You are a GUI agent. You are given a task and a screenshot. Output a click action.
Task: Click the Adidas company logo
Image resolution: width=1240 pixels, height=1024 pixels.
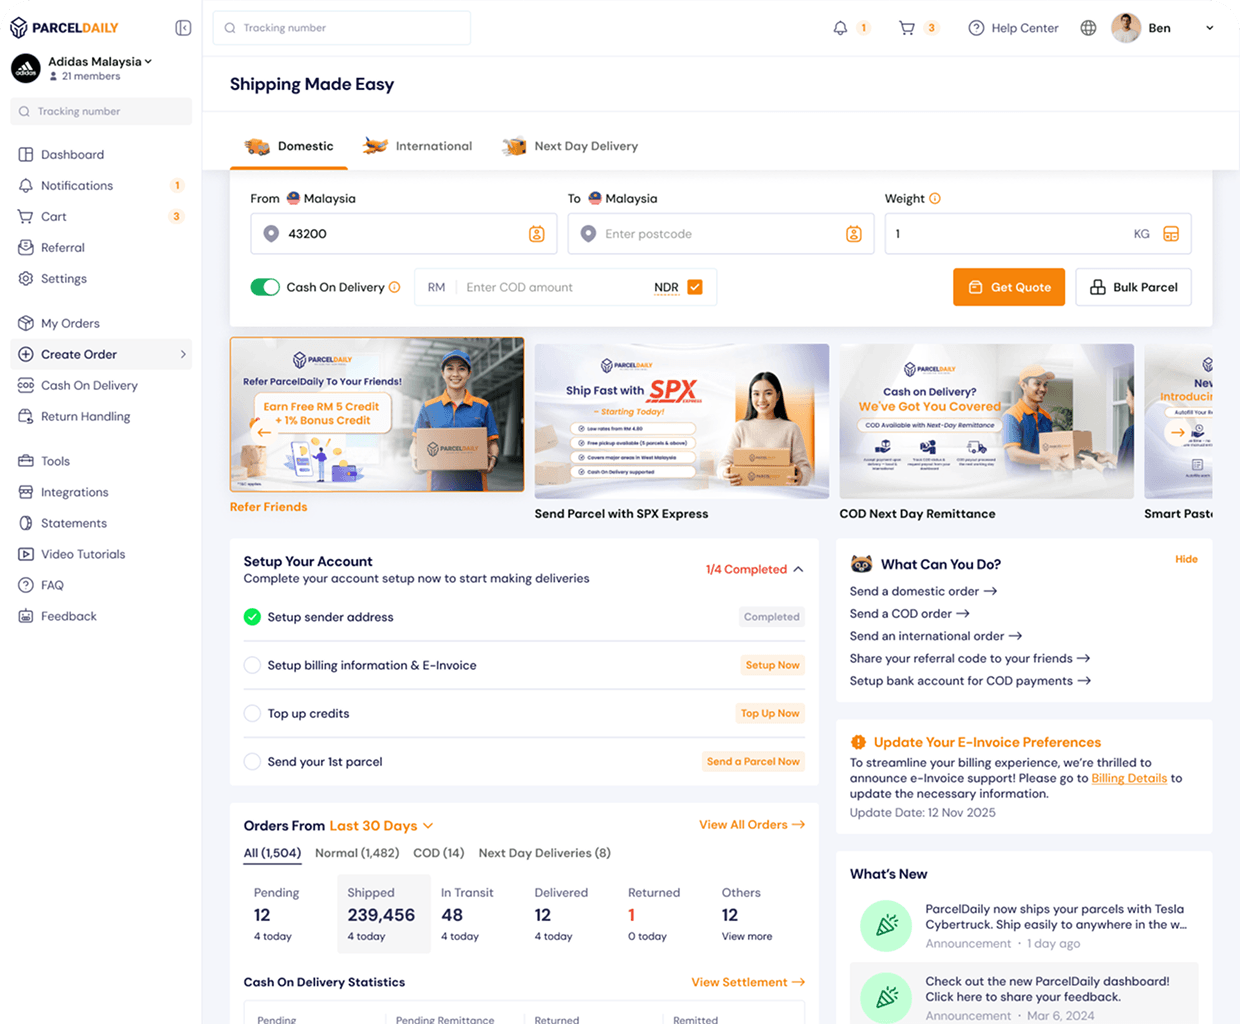(25, 68)
